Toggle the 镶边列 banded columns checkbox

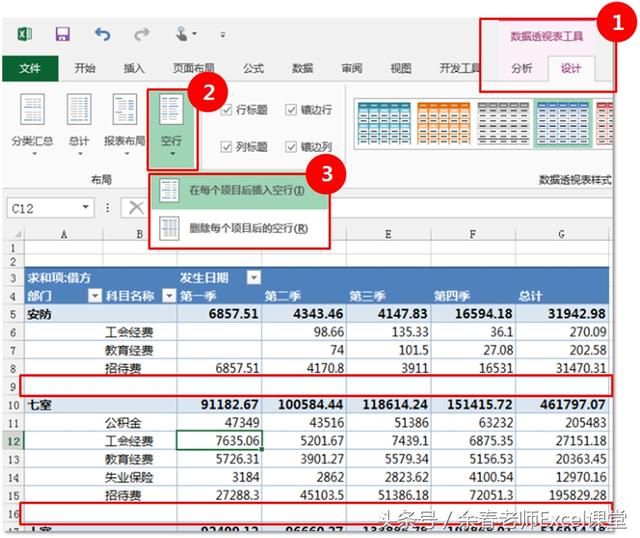coord(291,147)
